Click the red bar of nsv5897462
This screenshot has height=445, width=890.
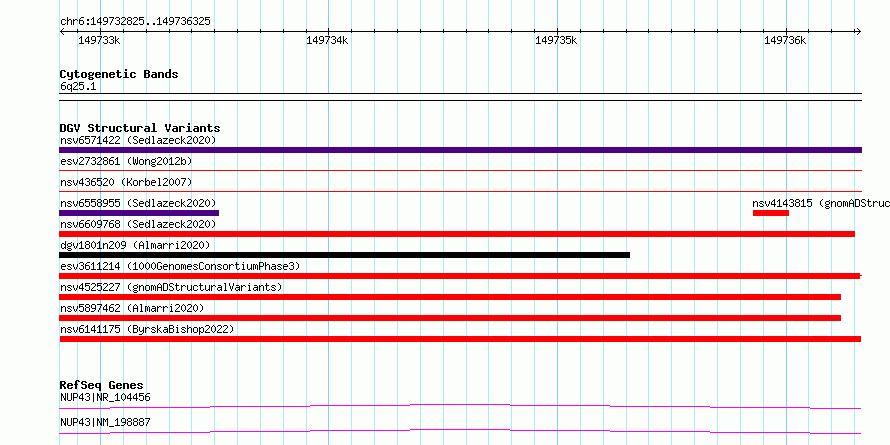point(450,318)
